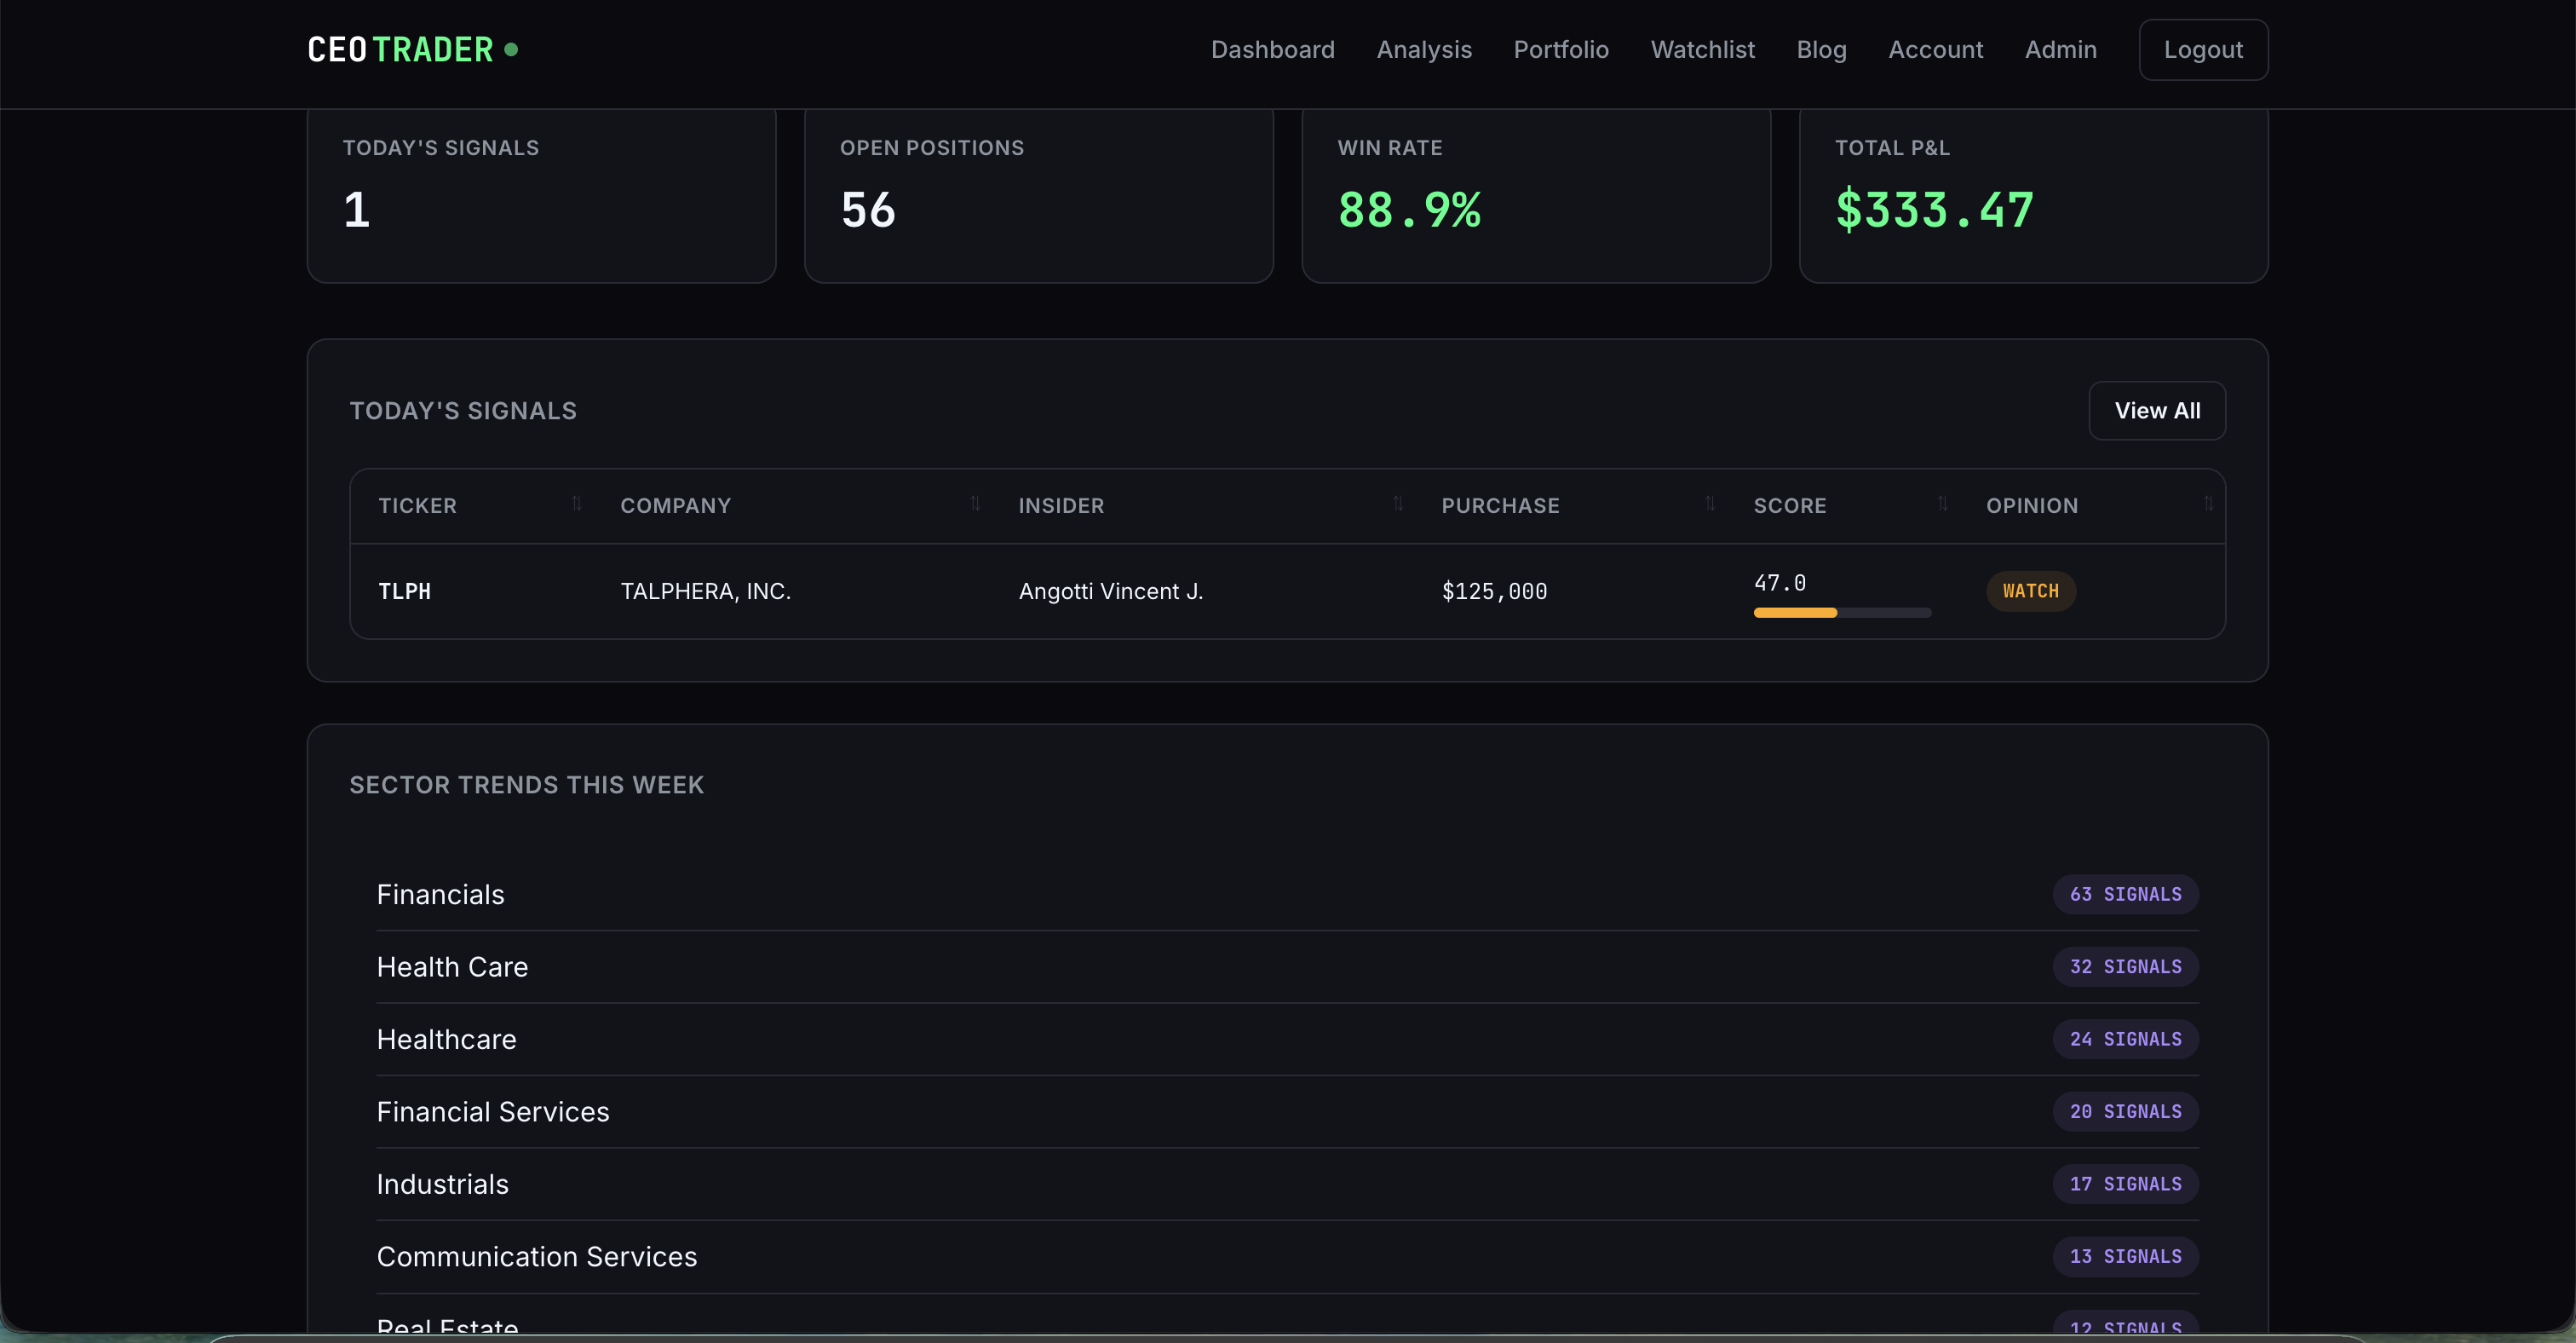Click the 24 SIGNALS badge

coord(2125,1039)
